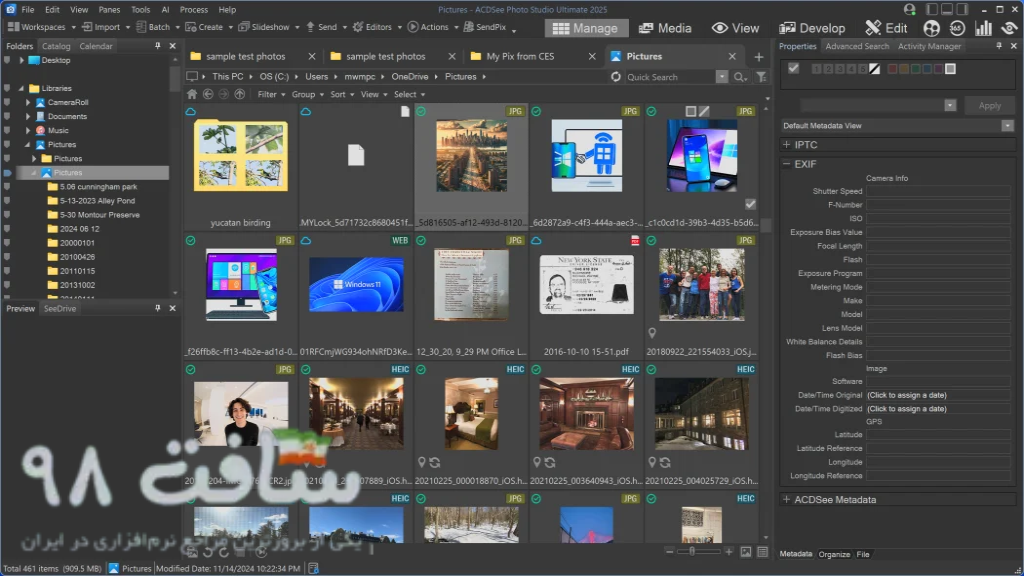
Task: Open the Quick Search dropdown arrow
Action: coord(722,77)
